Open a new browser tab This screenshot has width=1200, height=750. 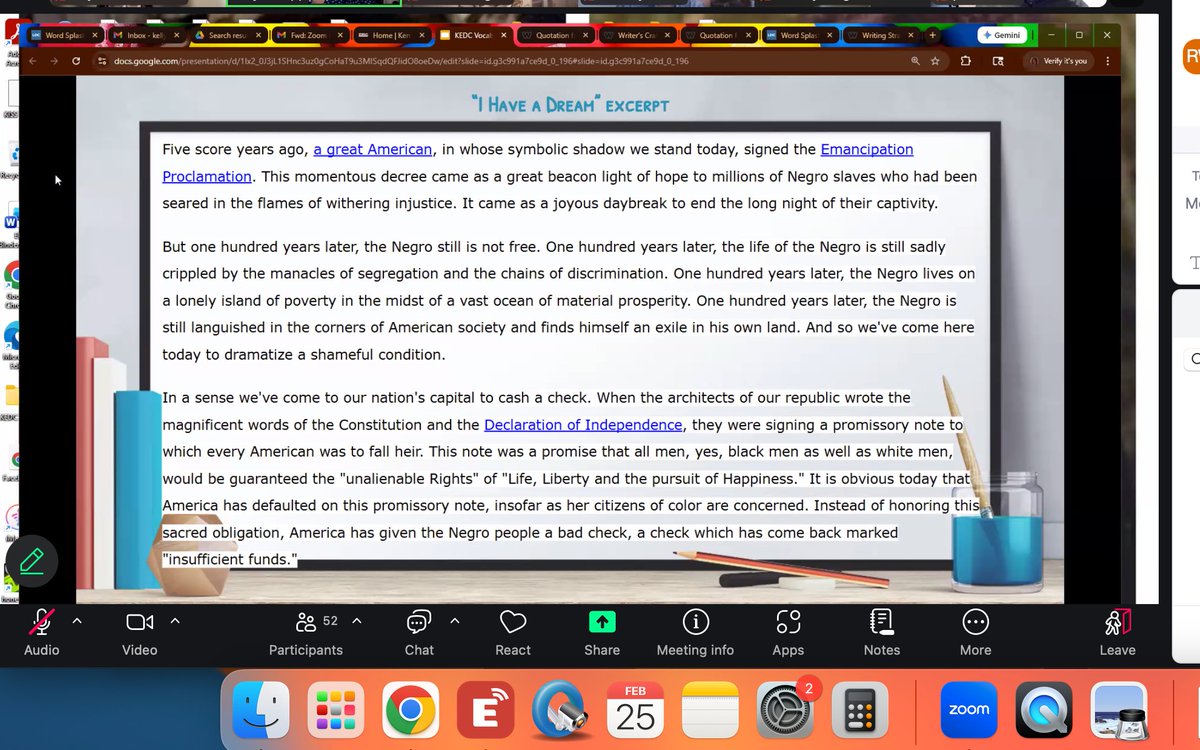click(933, 35)
